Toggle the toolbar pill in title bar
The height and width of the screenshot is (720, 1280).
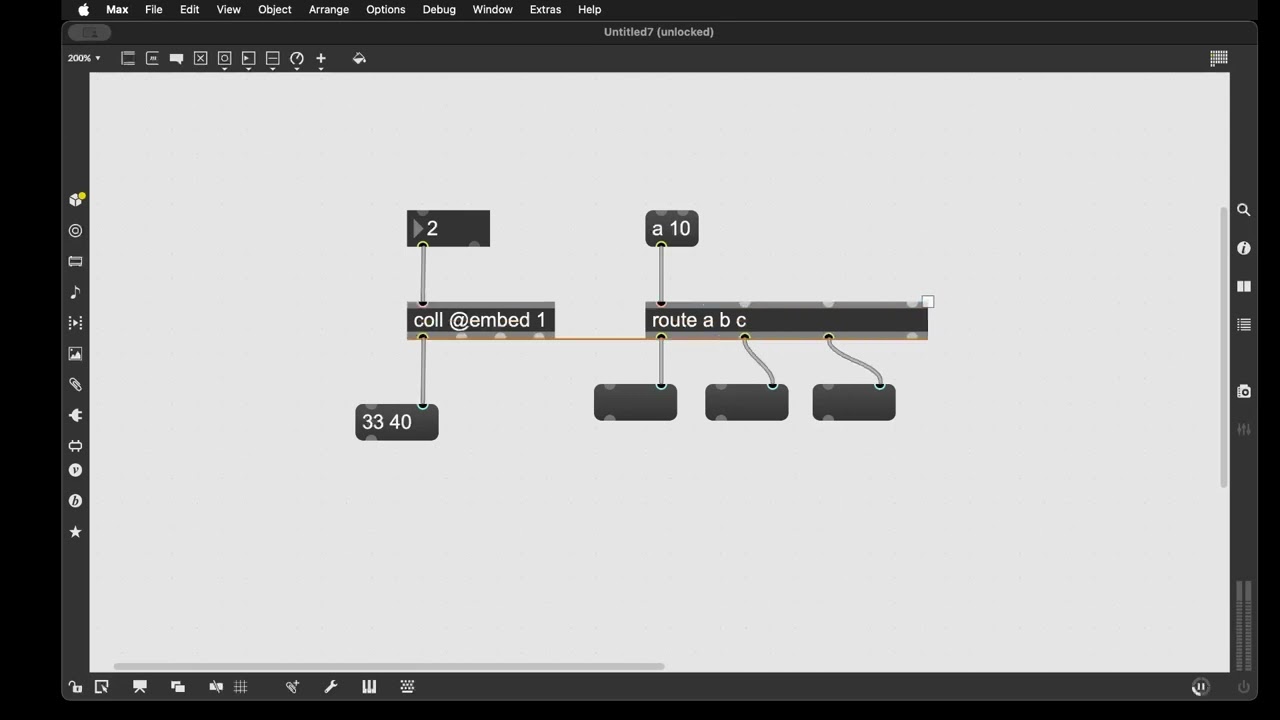coord(90,32)
